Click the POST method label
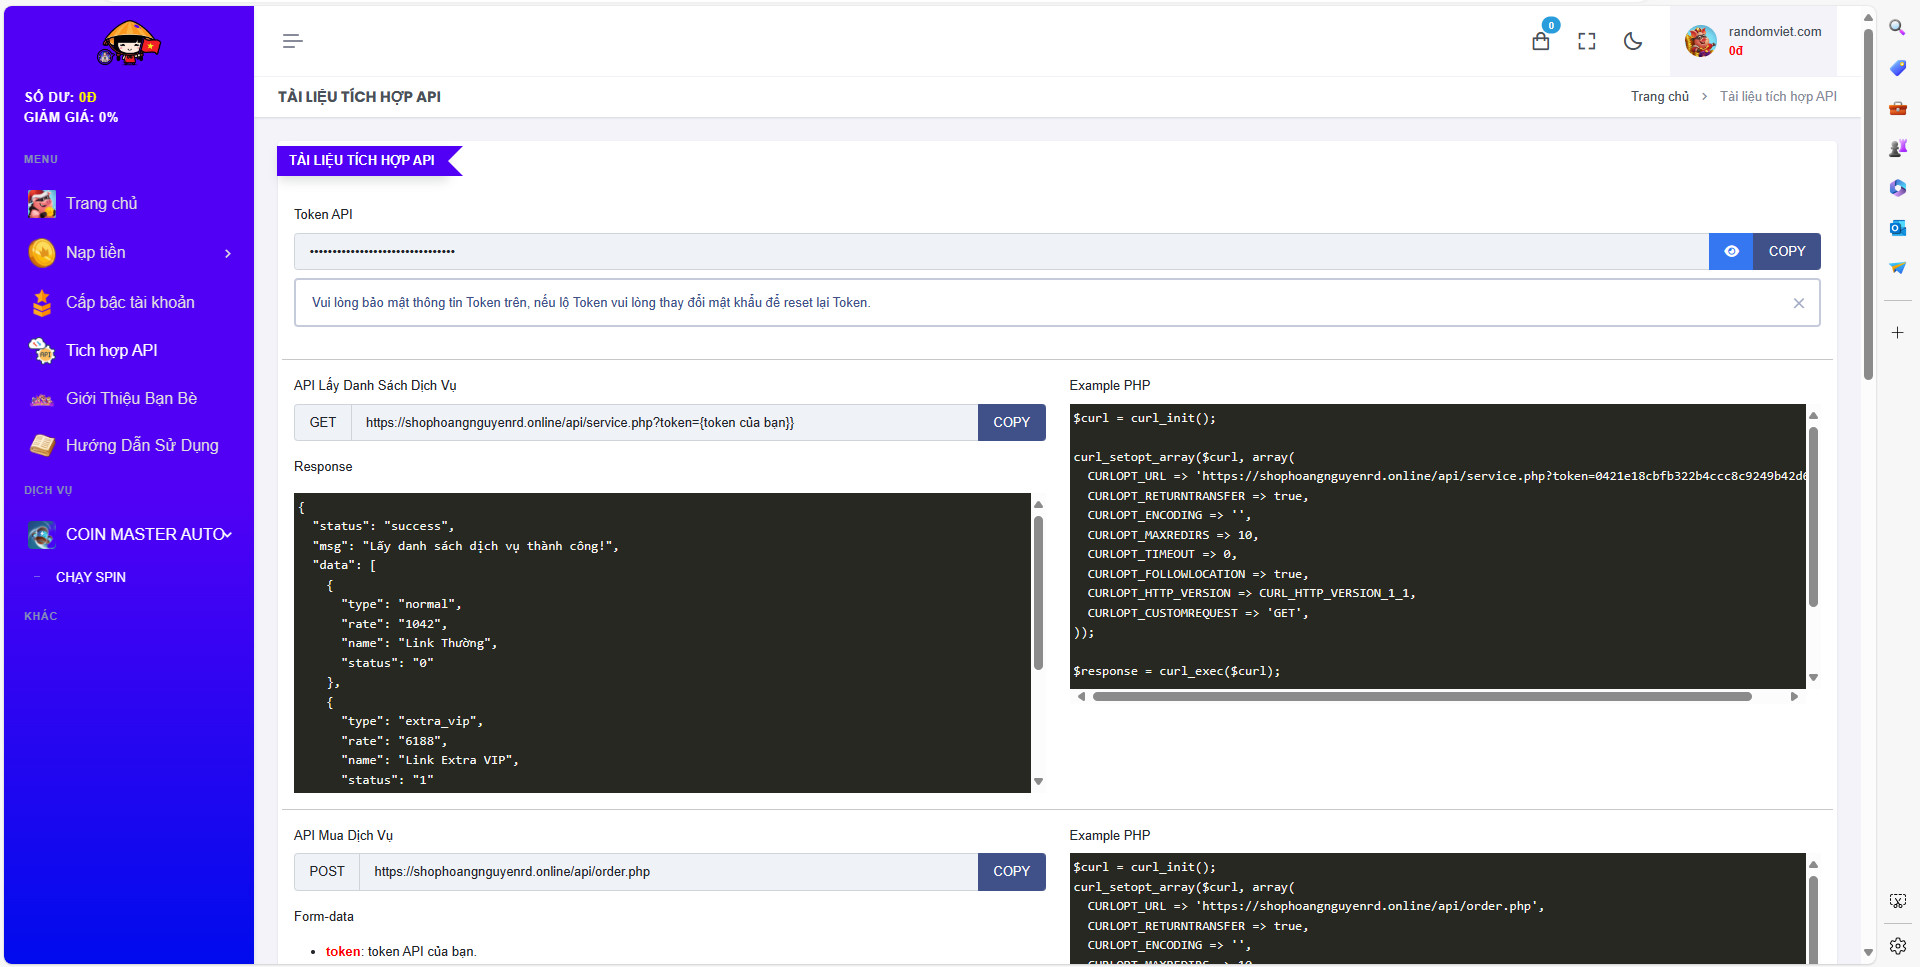This screenshot has height=967, width=1920. [327, 872]
